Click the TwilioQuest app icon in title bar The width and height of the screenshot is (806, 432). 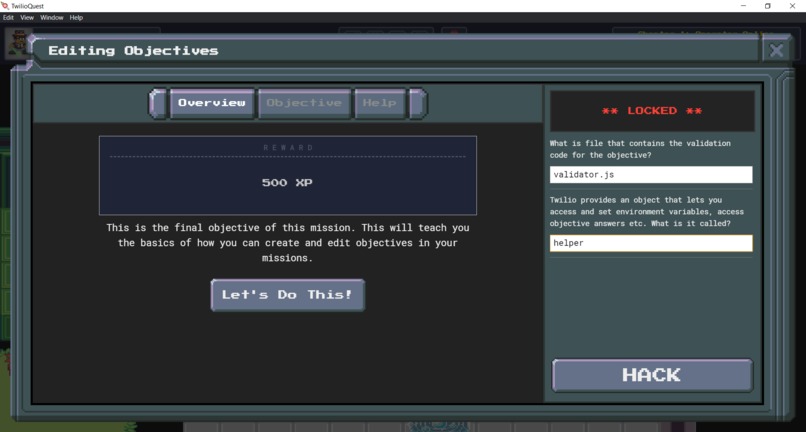[x=5, y=6]
